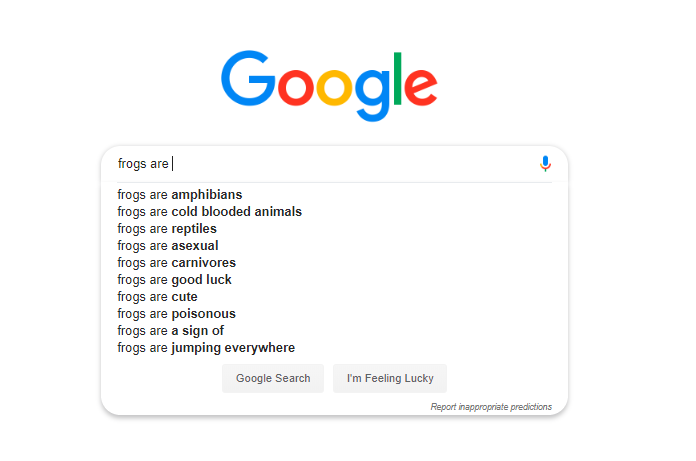The width and height of the screenshot is (696, 461).
Task: Click the voice search microphone icon
Action: coord(545,164)
